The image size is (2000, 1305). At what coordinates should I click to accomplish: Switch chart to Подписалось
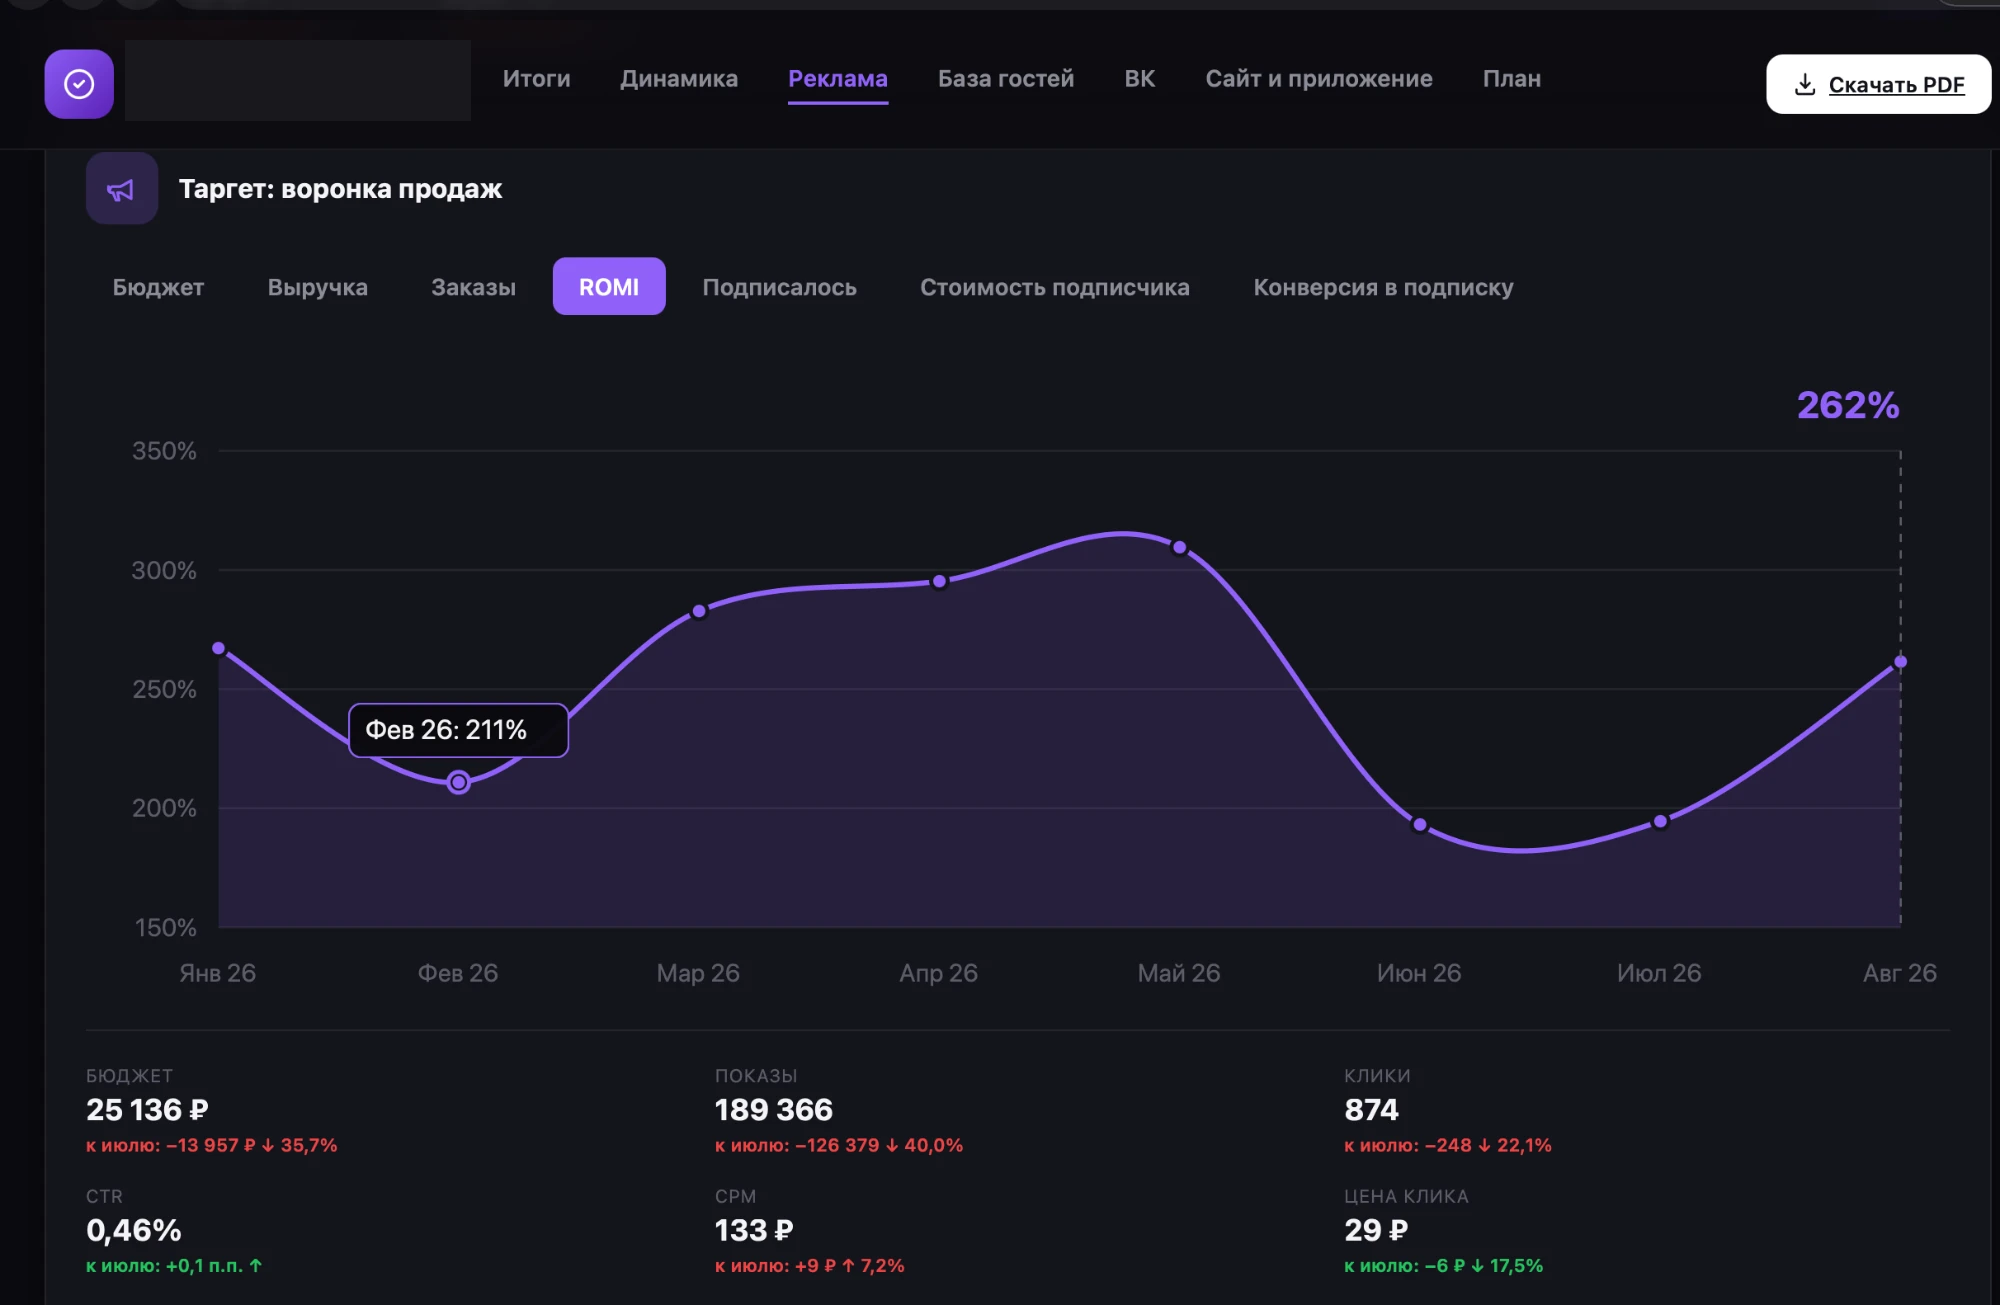(x=780, y=287)
